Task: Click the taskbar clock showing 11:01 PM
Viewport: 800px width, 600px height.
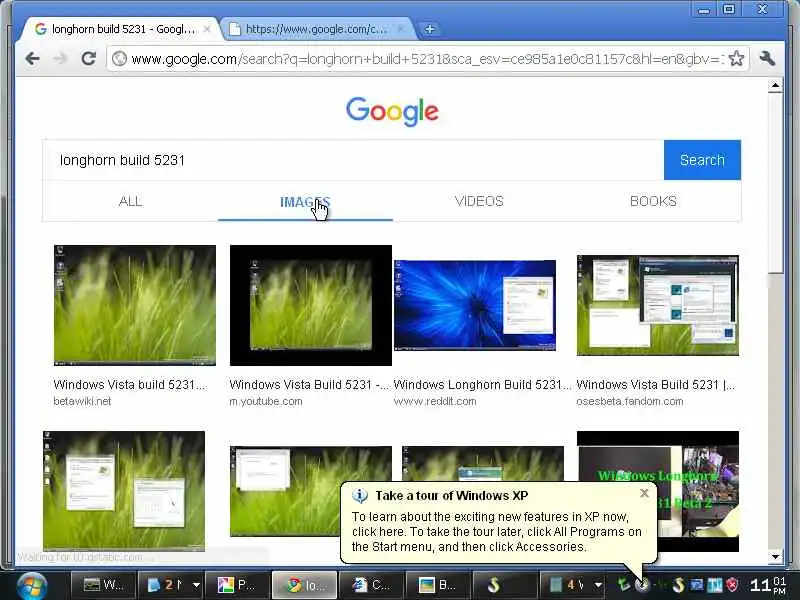Action: click(767, 585)
